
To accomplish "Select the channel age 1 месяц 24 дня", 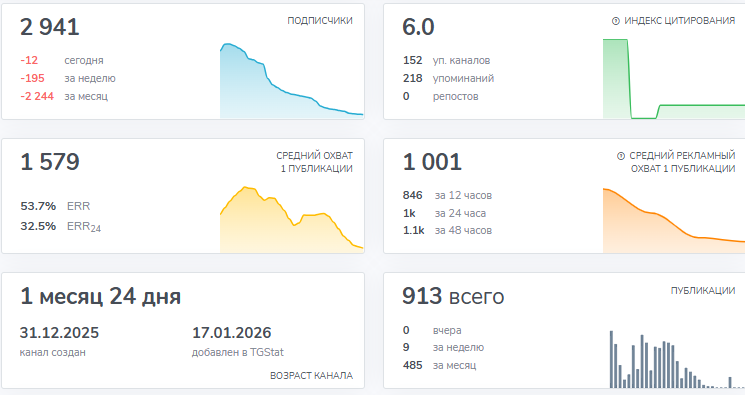I will (x=100, y=297).
